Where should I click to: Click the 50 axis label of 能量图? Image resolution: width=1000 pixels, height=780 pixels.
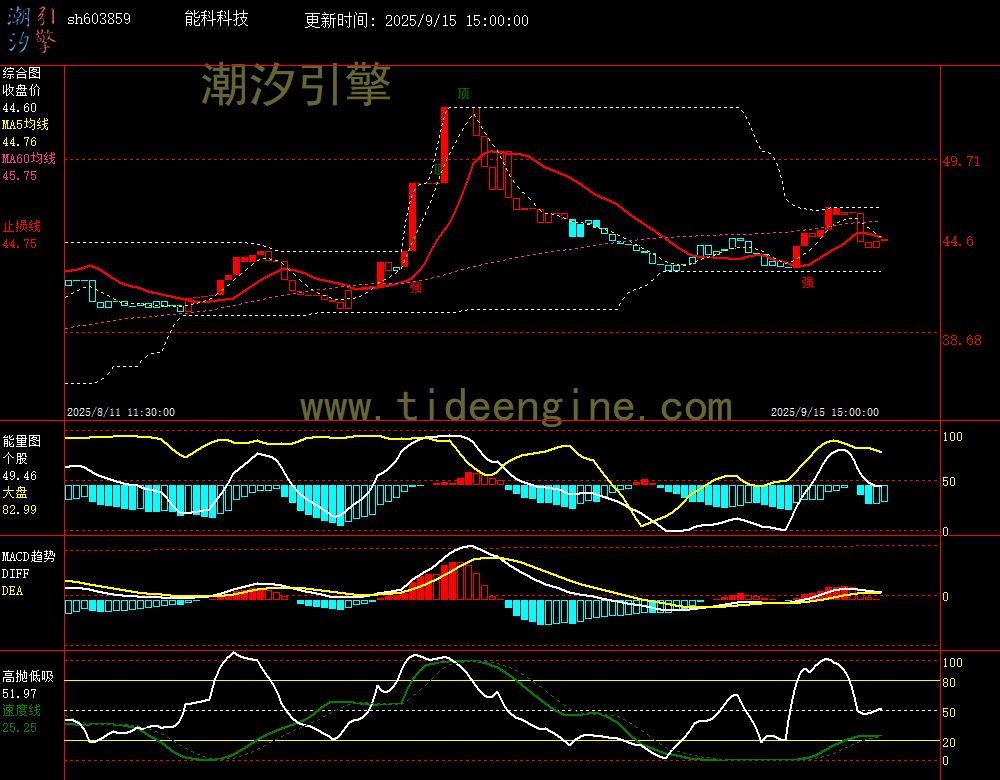pyautogui.click(x=949, y=482)
